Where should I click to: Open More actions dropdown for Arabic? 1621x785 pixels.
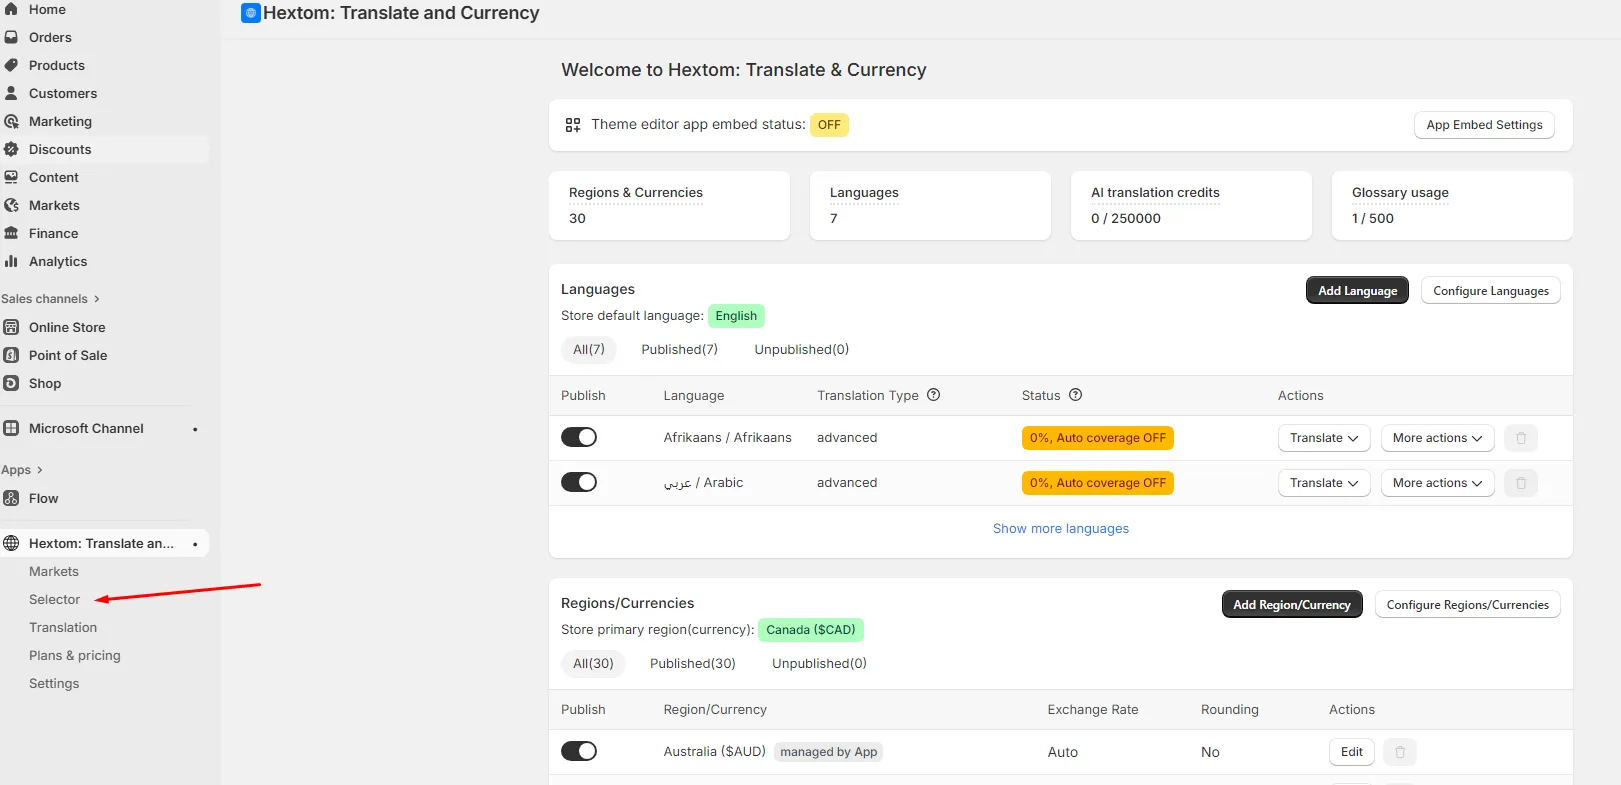coord(1437,483)
